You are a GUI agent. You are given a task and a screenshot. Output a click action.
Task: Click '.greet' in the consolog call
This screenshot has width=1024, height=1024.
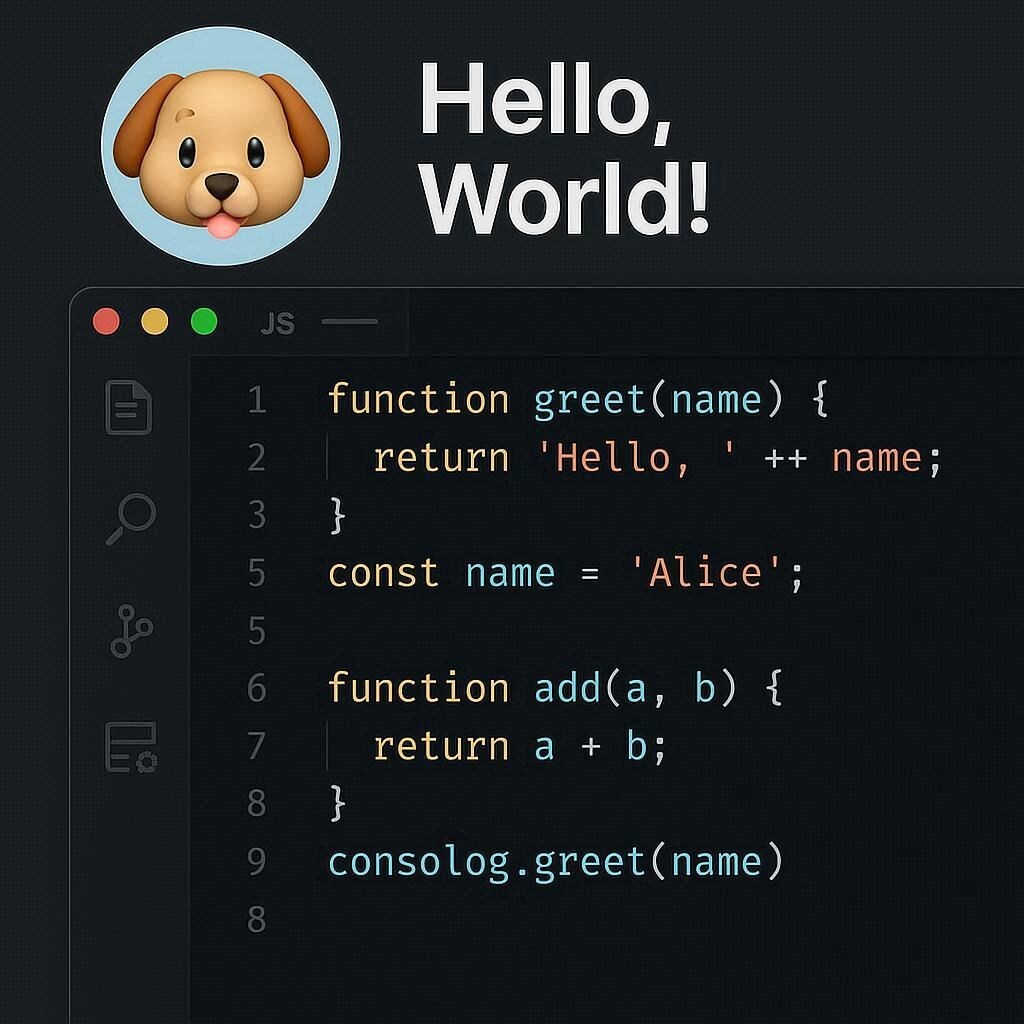[581, 863]
